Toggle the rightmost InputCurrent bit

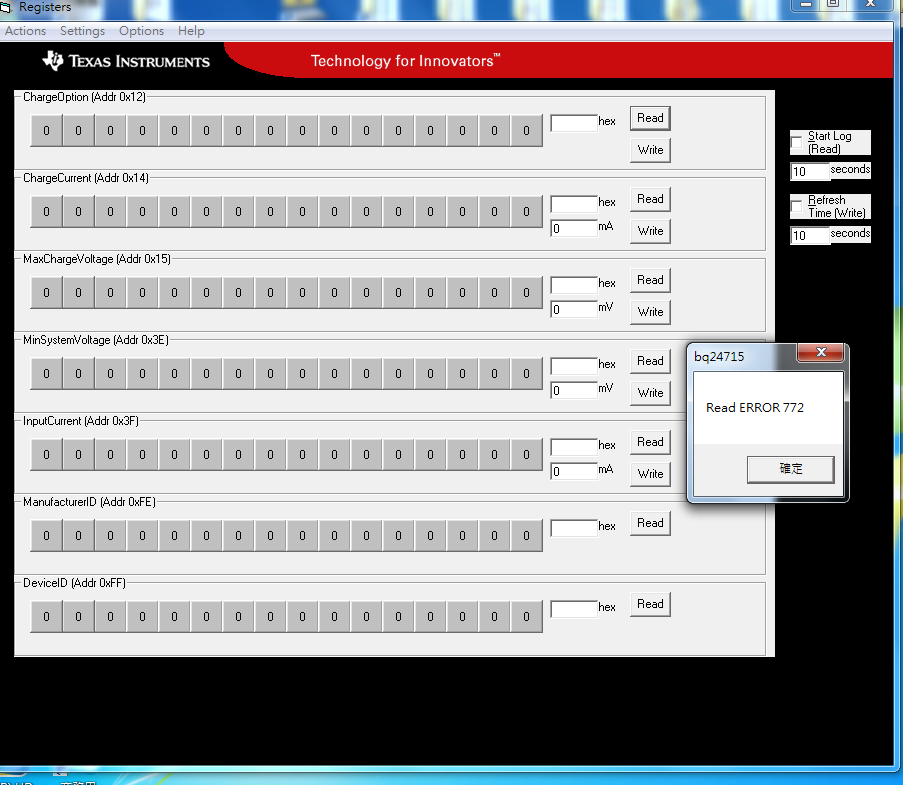point(526,456)
